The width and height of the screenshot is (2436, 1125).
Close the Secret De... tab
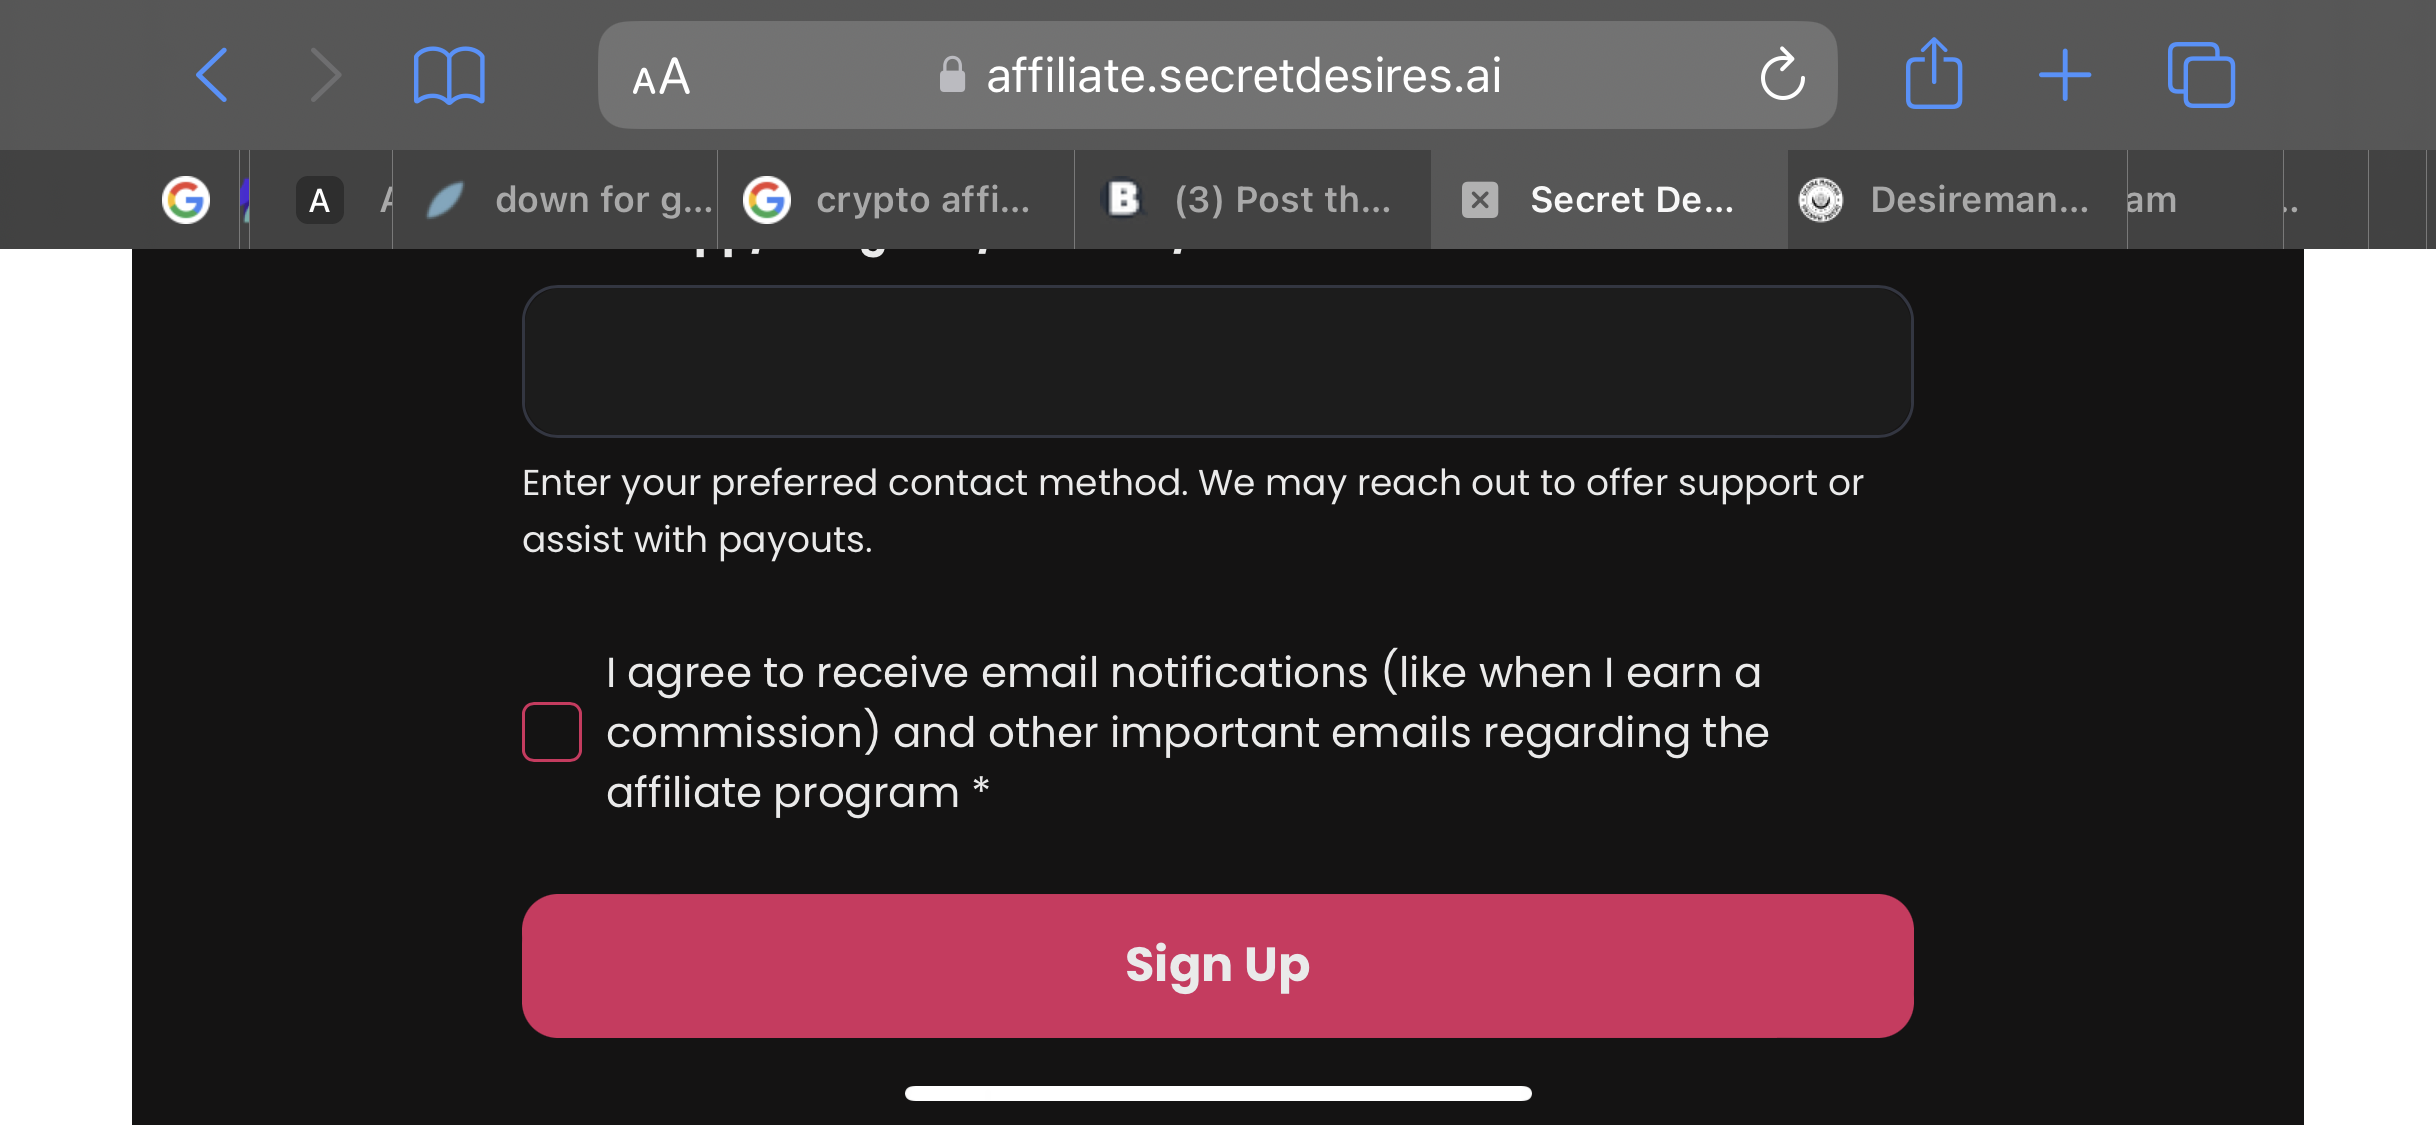coord(1480,200)
